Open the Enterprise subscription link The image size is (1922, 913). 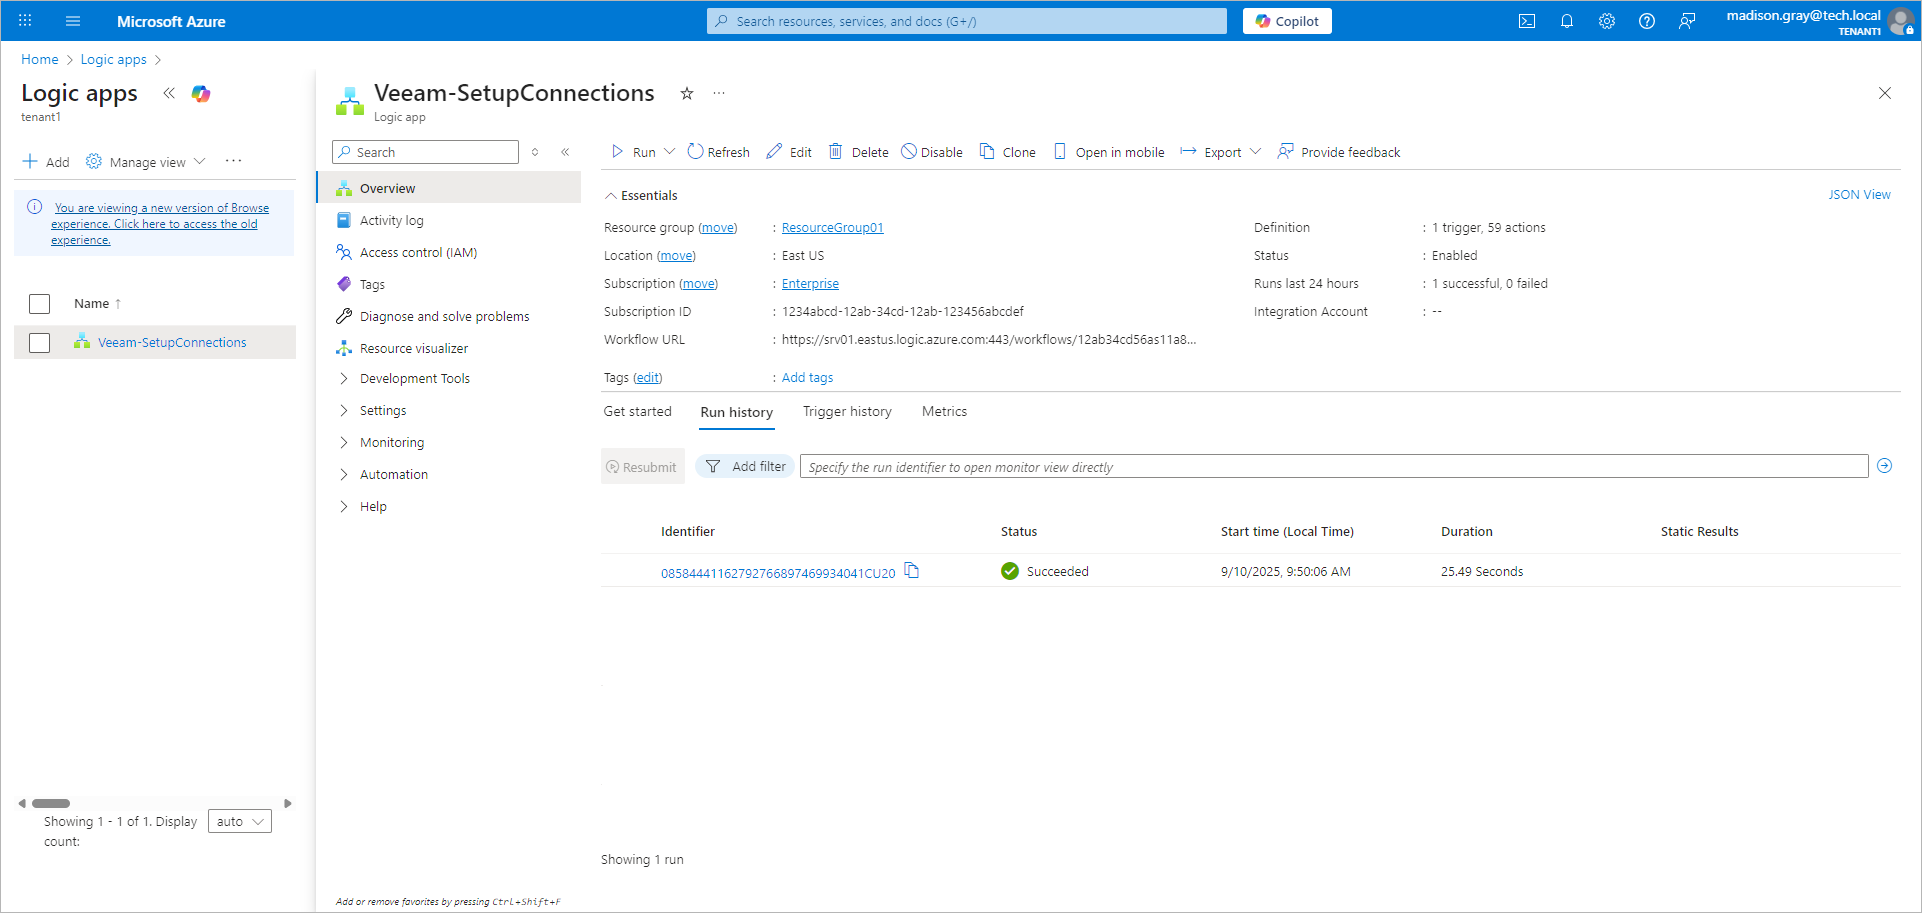(x=810, y=284)
